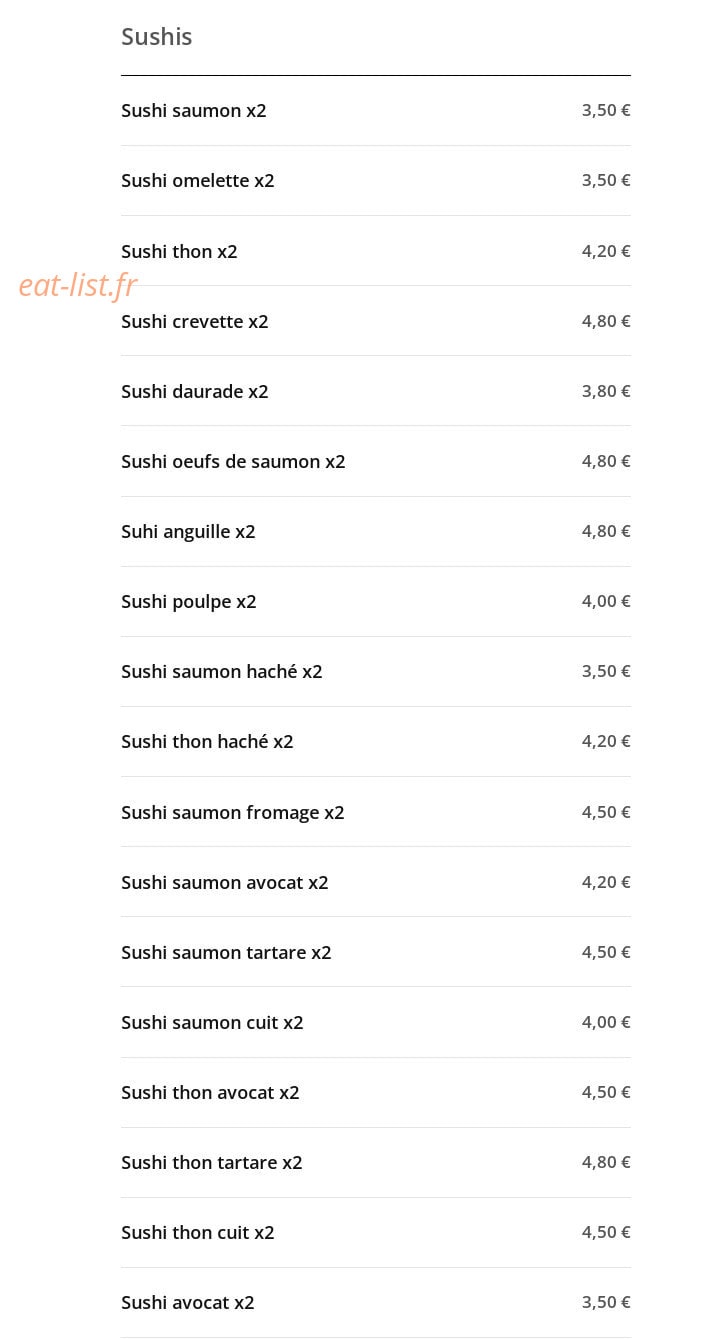Select the Sushi crevette x2 entry
Screen dimensions: 721x1339
click(x=375, y=321)
